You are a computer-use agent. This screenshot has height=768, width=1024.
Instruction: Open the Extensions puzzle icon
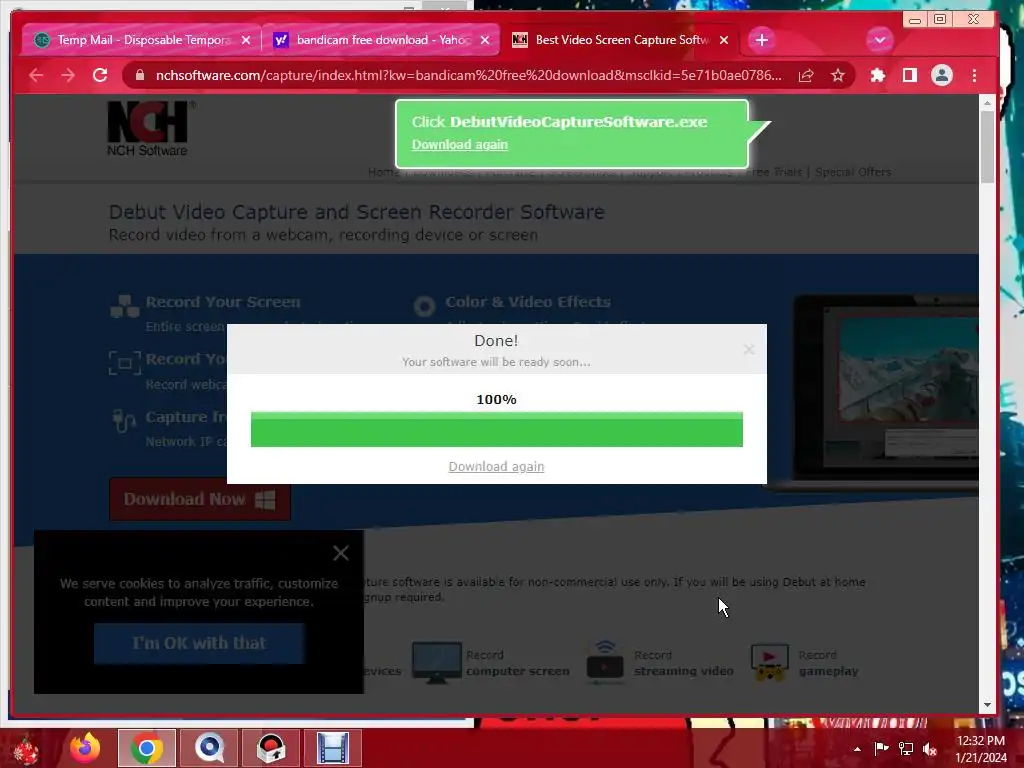878,75
